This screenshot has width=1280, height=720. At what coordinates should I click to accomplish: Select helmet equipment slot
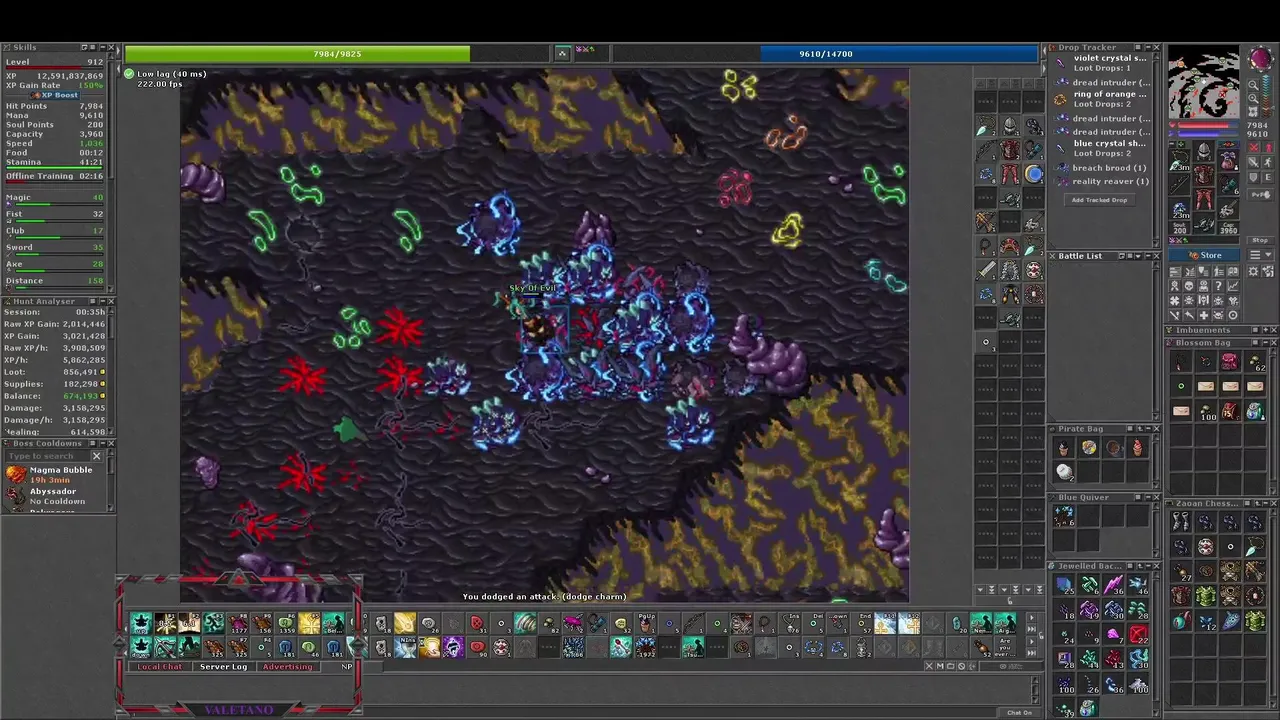(x=1204, y=150)
